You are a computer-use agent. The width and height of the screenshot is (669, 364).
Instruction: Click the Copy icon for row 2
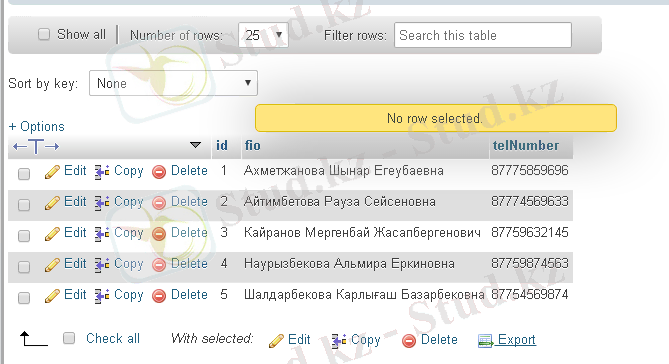pyautogui.click(x=102, y=203)
